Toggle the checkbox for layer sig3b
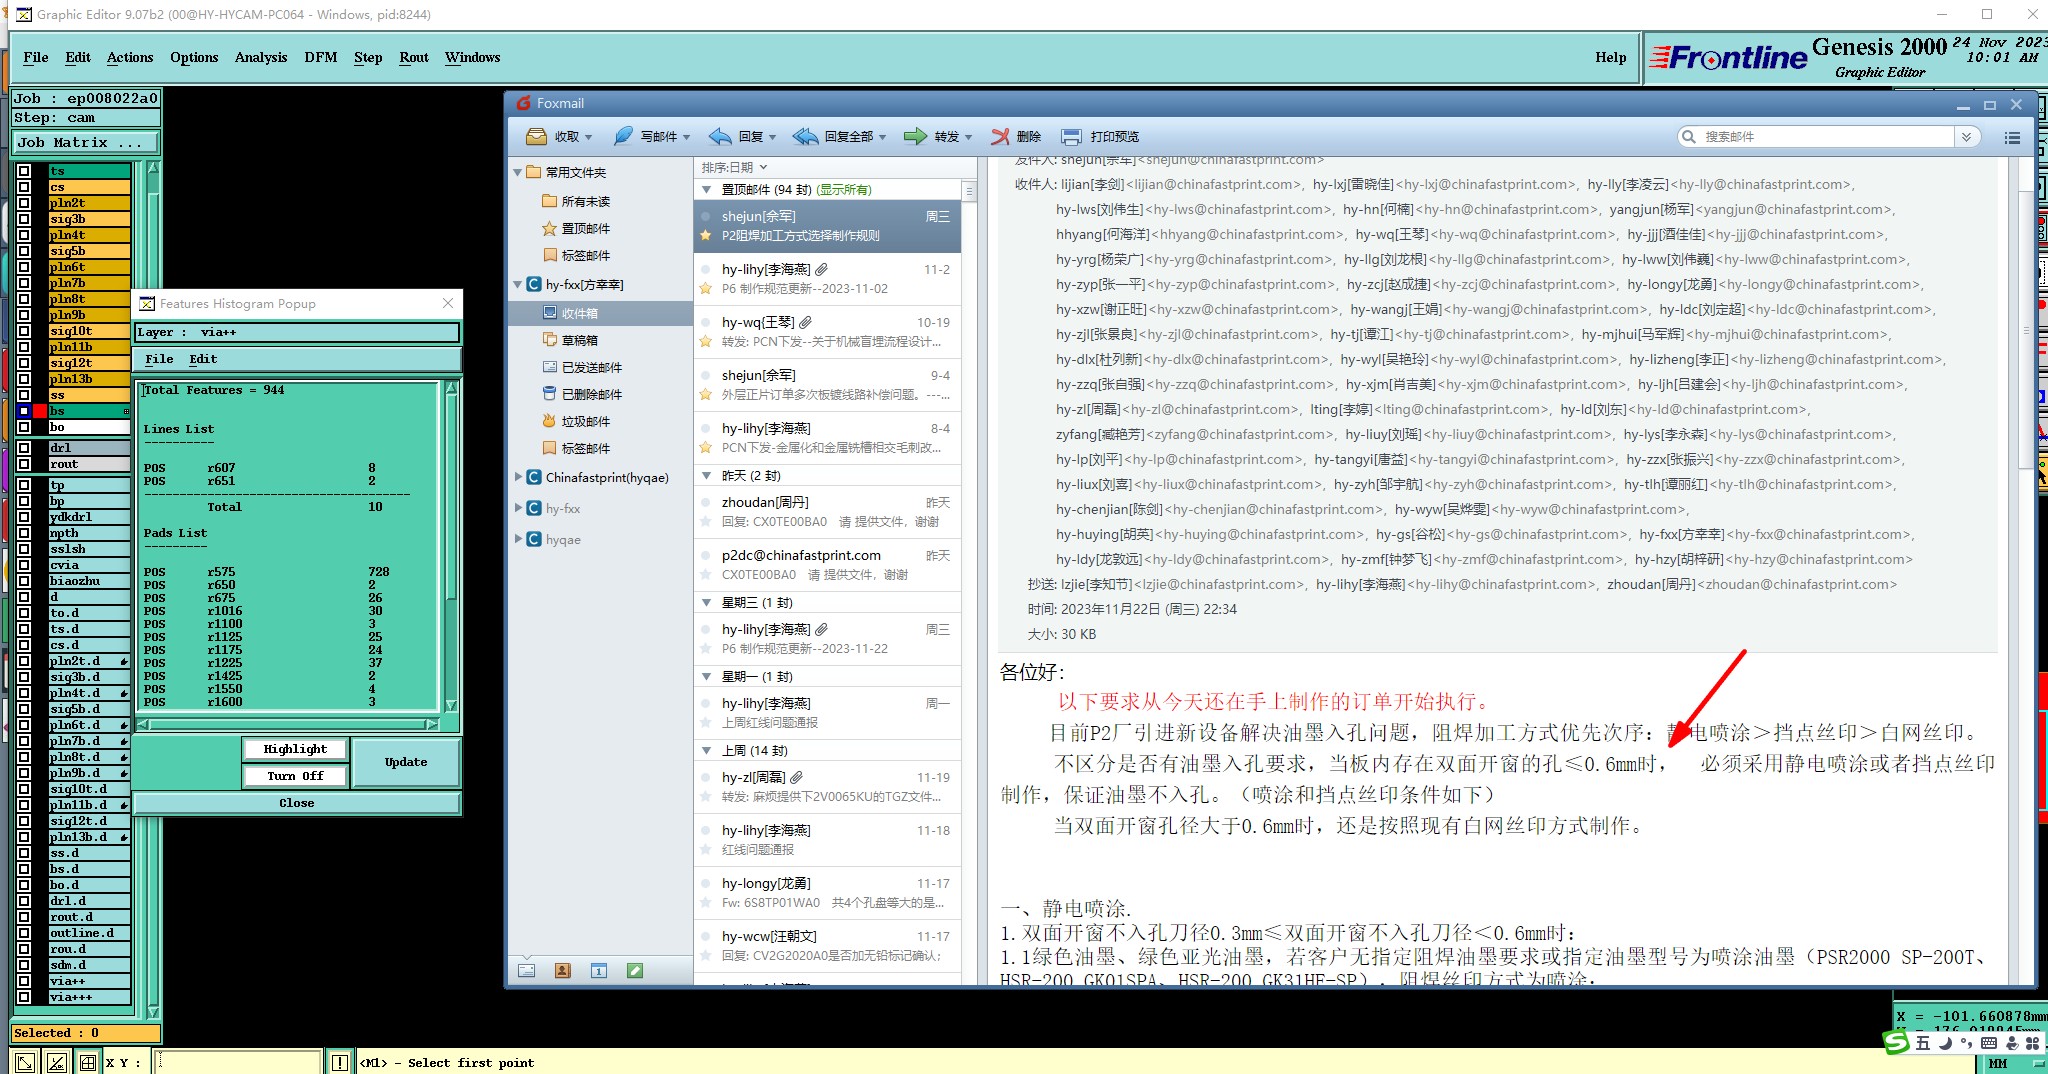 24,219
